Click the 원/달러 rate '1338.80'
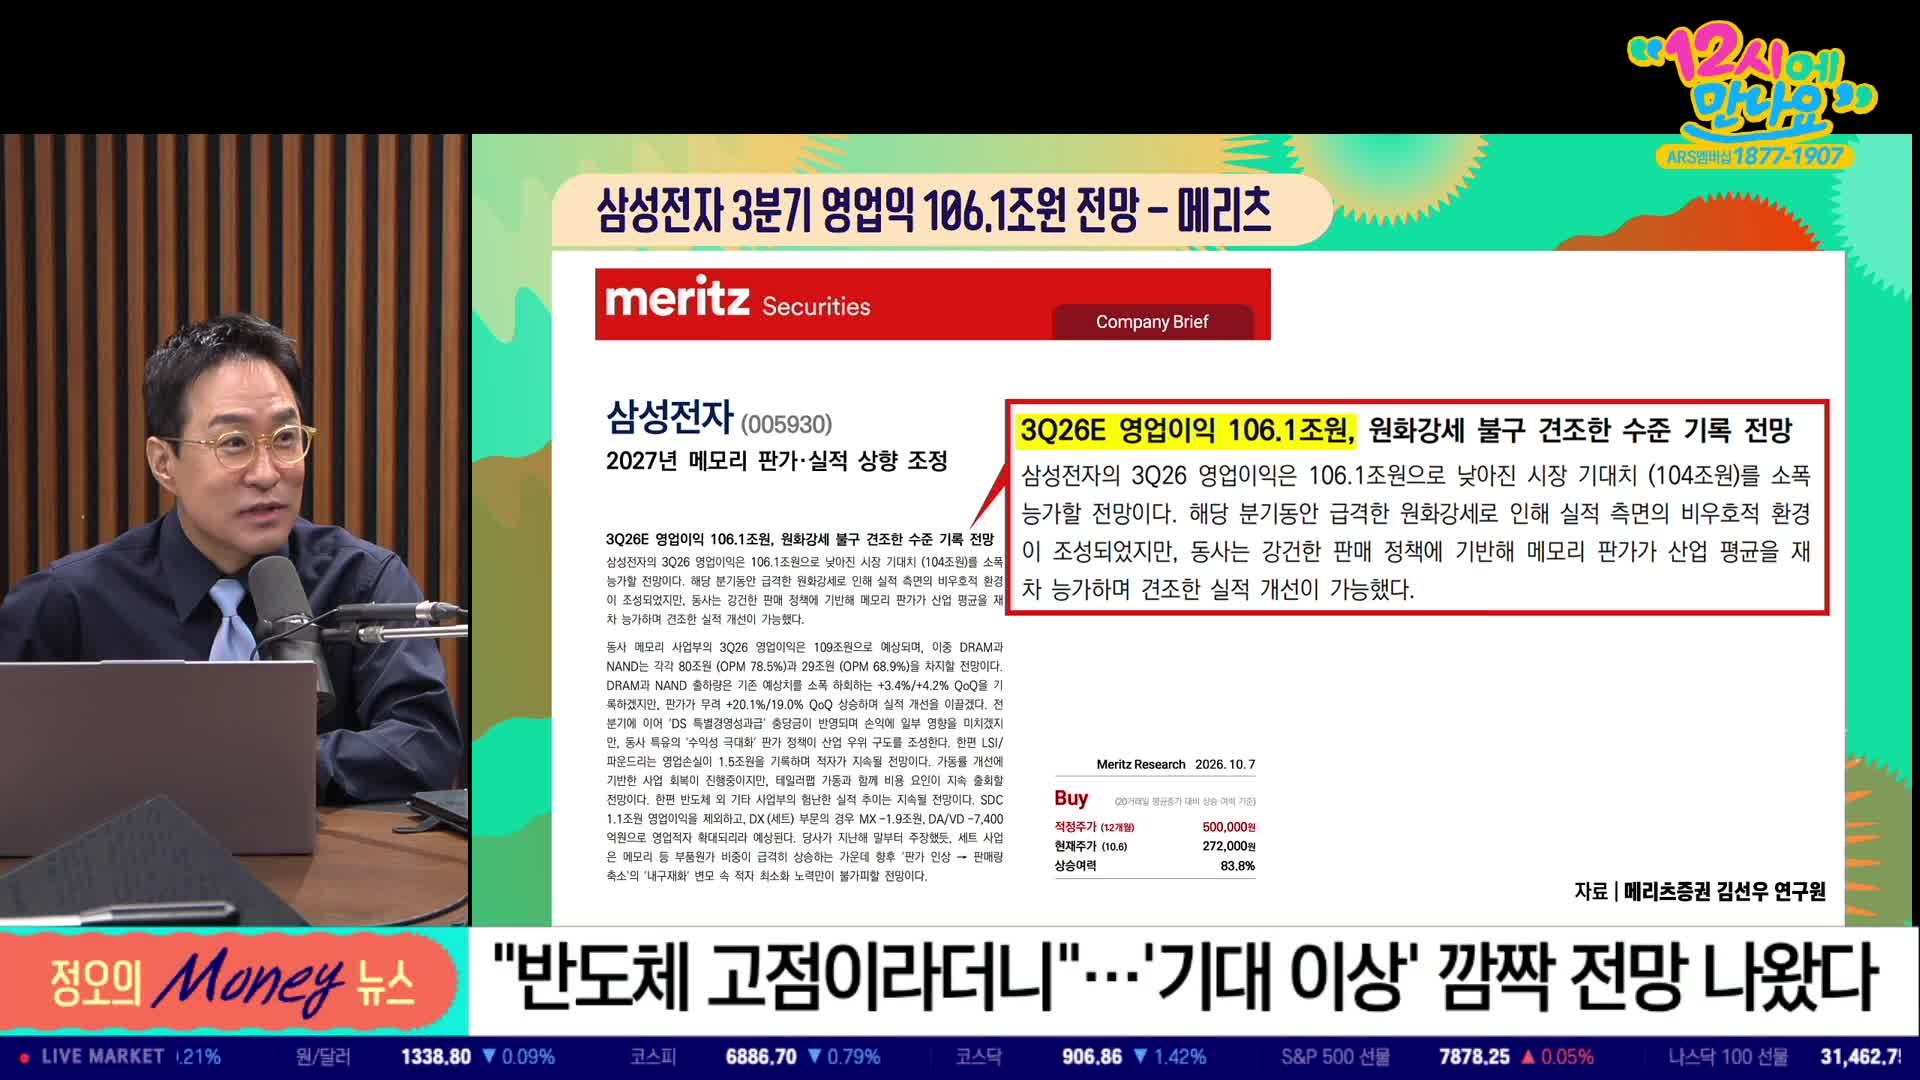This screenshot has height=1080, width=1920. coord(436,1057)
